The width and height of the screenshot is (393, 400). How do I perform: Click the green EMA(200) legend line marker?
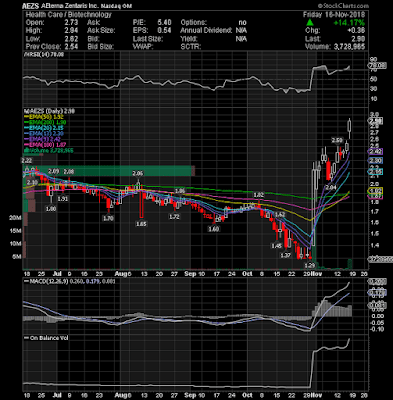[x=25, y=122]
